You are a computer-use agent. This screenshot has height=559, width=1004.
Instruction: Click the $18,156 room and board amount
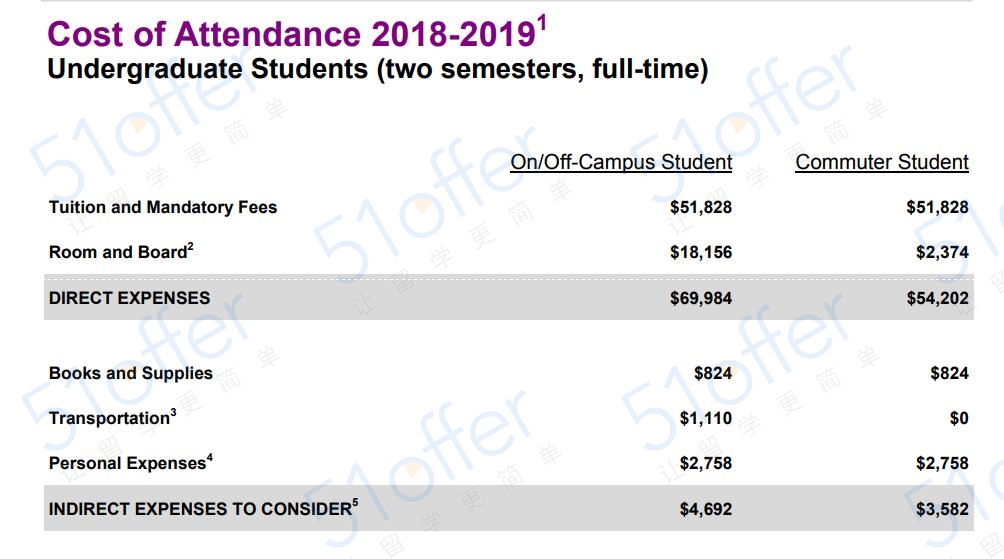pyautogui.click(x=700, y=252)
